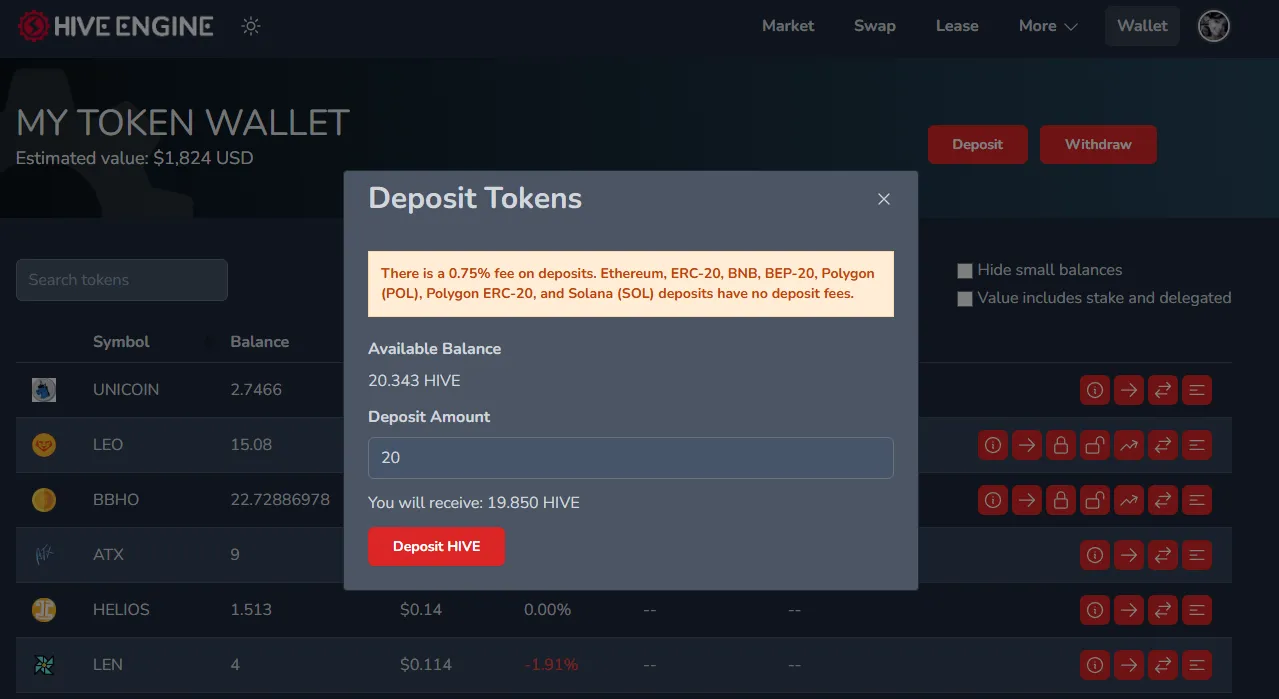Sort by the Balance column header
Image resolution: width=1279 pixels, height=699 pixels.
point(259,342)
